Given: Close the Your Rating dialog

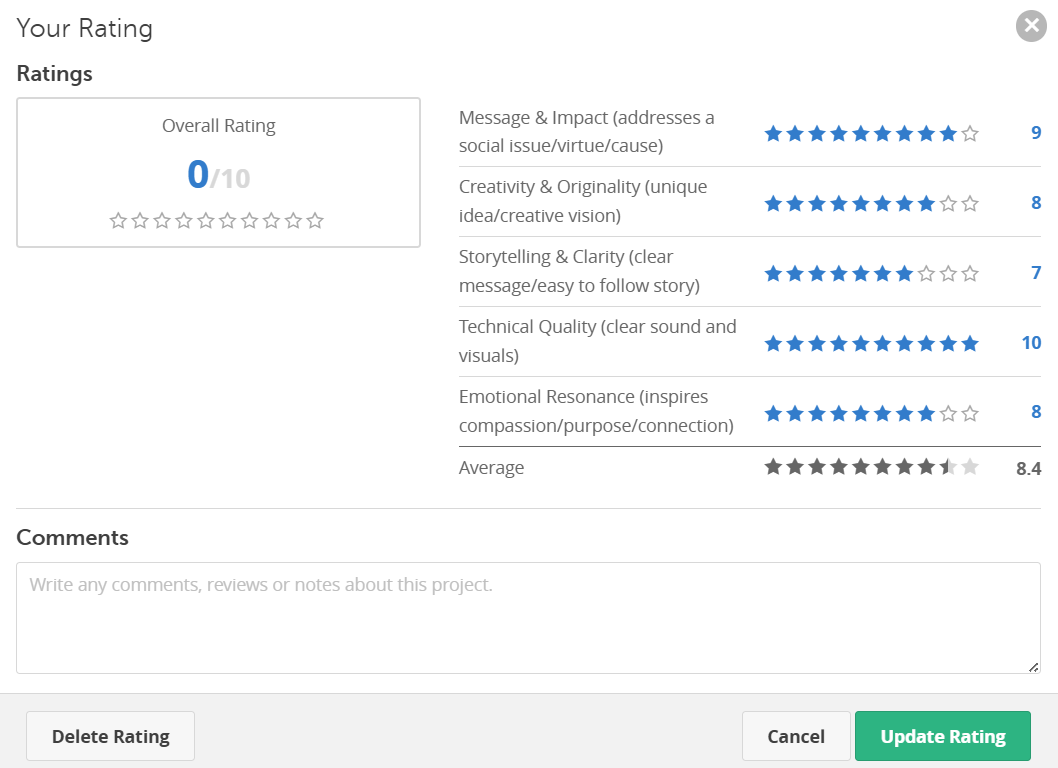Looking at the screenshot, I should click(x=1031, y=26).
